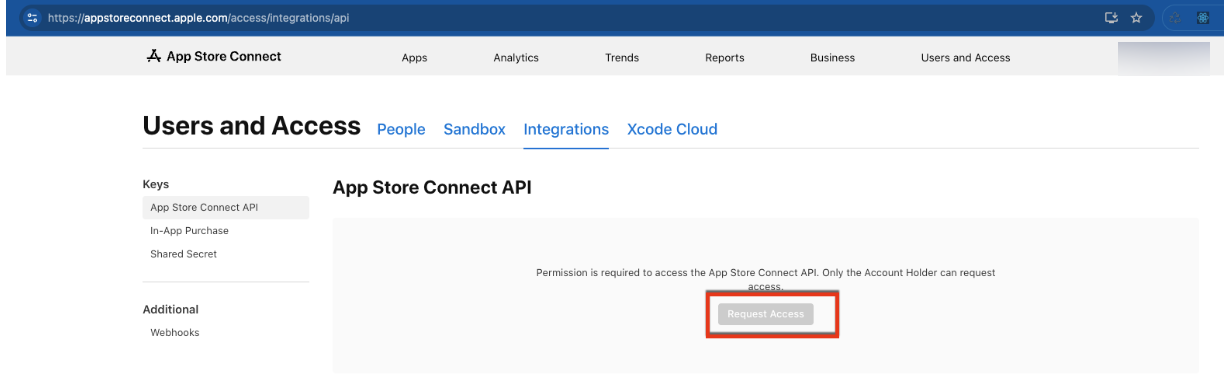Click the Keys sidebar heading
Viewport: 1224px width, 384px height.
[x=156, y=185]
